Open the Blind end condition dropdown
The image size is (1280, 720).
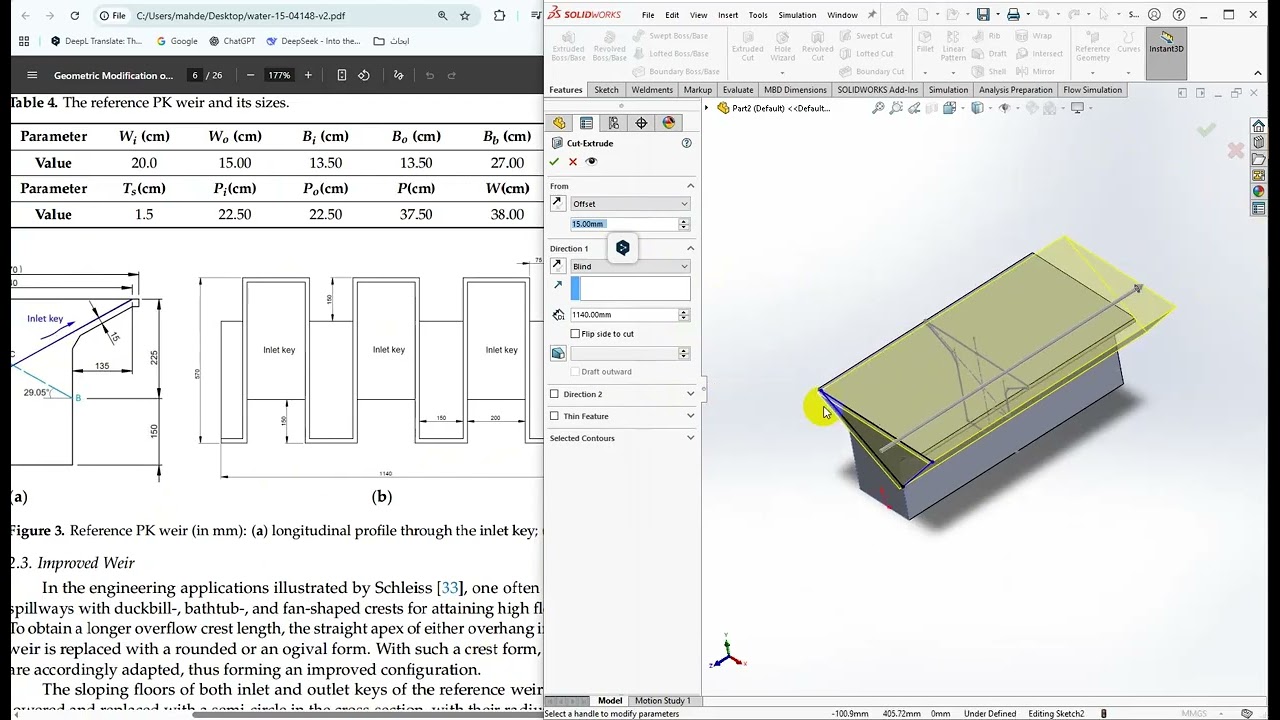click(630, 266)
